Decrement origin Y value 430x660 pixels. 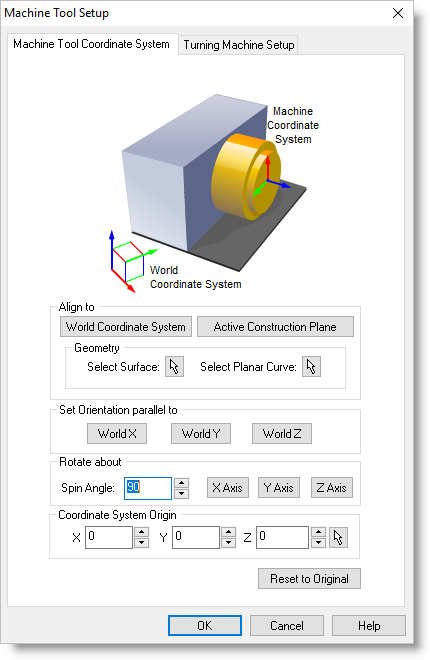click(x=228, y=543)
